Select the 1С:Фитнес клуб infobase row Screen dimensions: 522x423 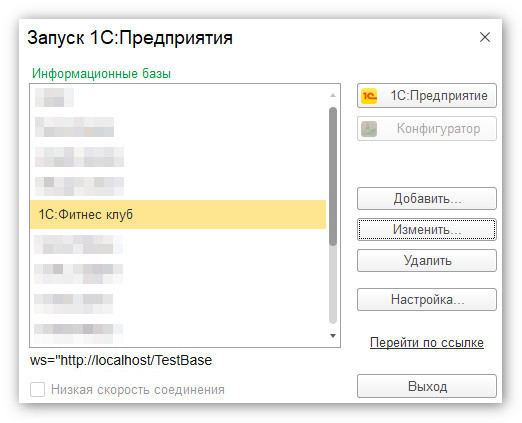(x=178, y=214)
